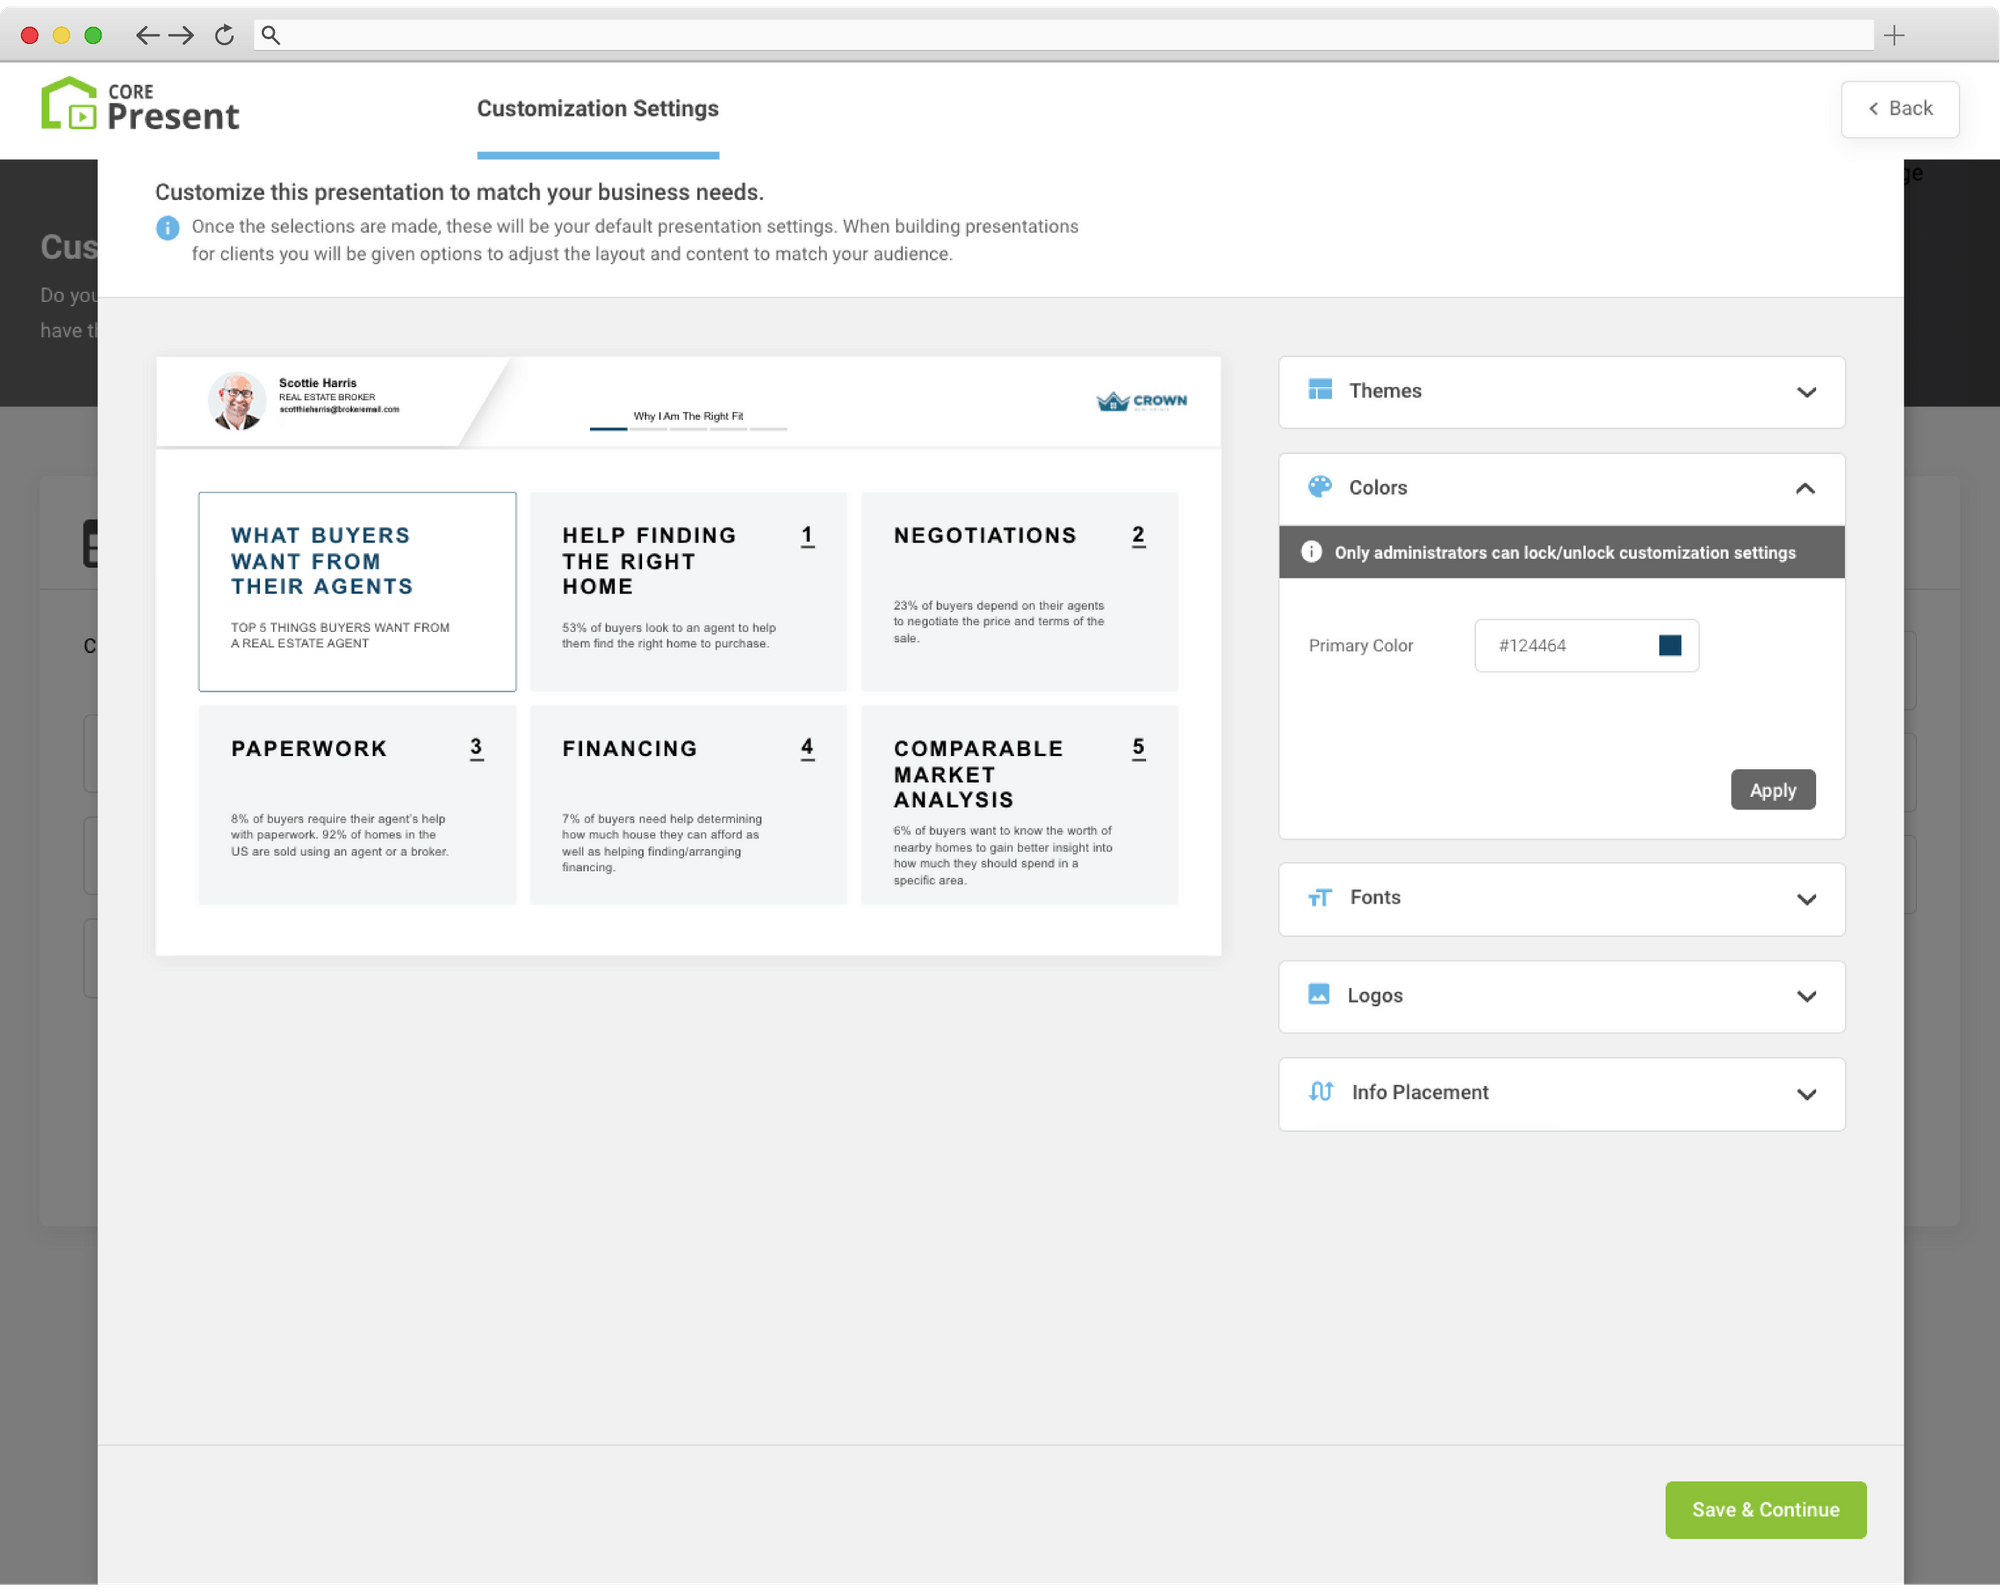This screenshot has width=2000, height=1593.
Task: Click the browser reload icon
Action: (x=222, y=34)
